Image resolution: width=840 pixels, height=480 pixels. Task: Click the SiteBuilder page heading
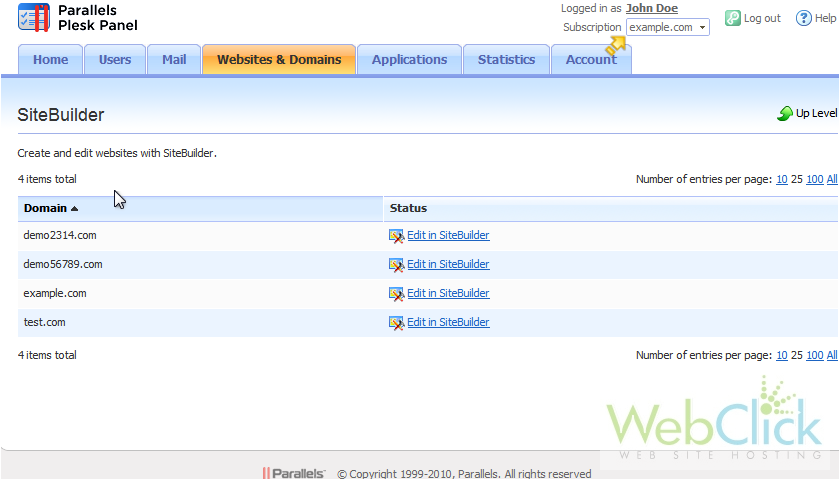pos(61,115)
